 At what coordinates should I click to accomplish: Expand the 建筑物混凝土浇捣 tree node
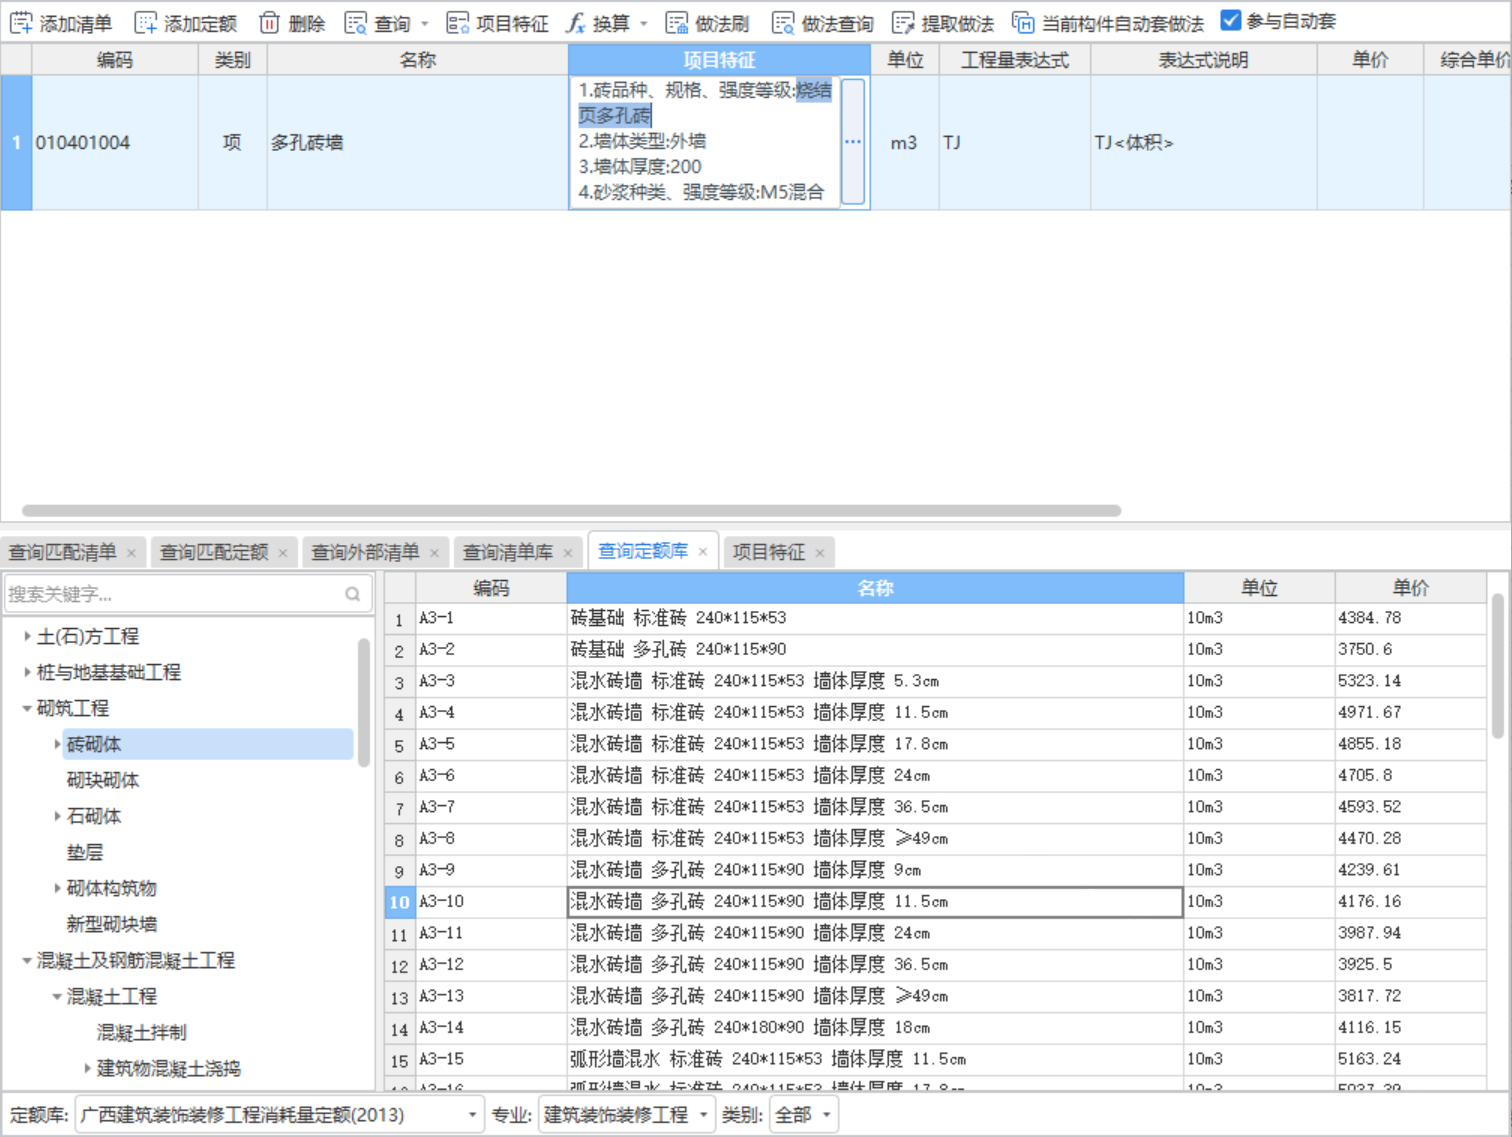click(87, 1068)
